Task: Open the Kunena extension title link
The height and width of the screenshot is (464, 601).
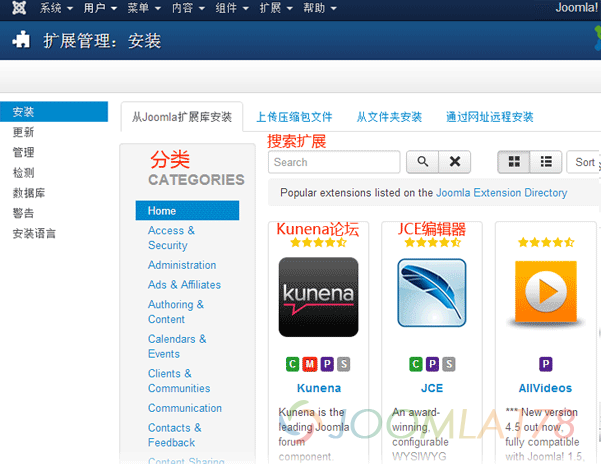Action: 319,388
